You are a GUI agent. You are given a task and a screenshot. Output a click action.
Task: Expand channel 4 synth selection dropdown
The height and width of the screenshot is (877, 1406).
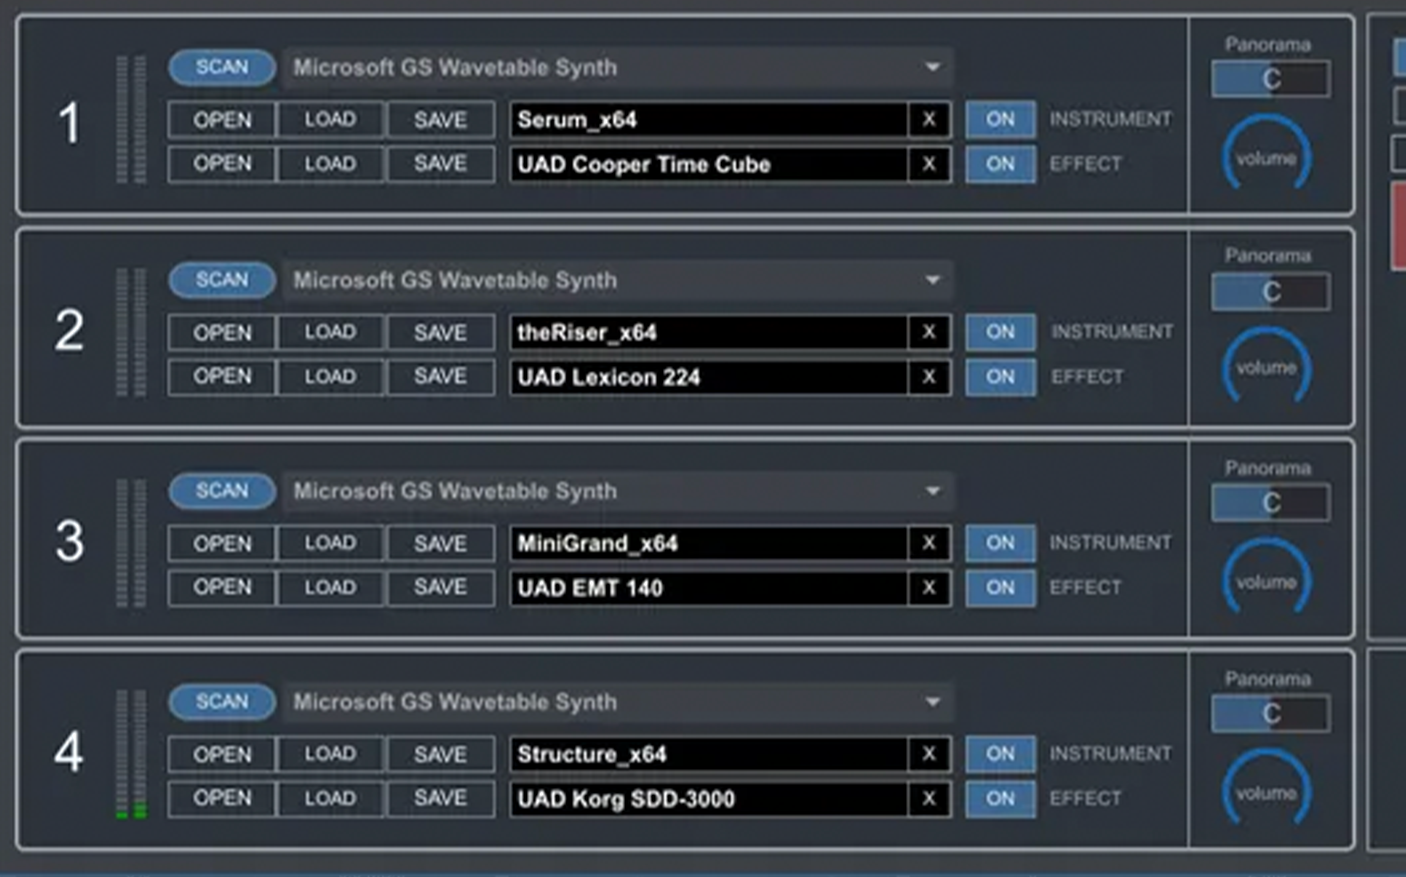point(932,702)
